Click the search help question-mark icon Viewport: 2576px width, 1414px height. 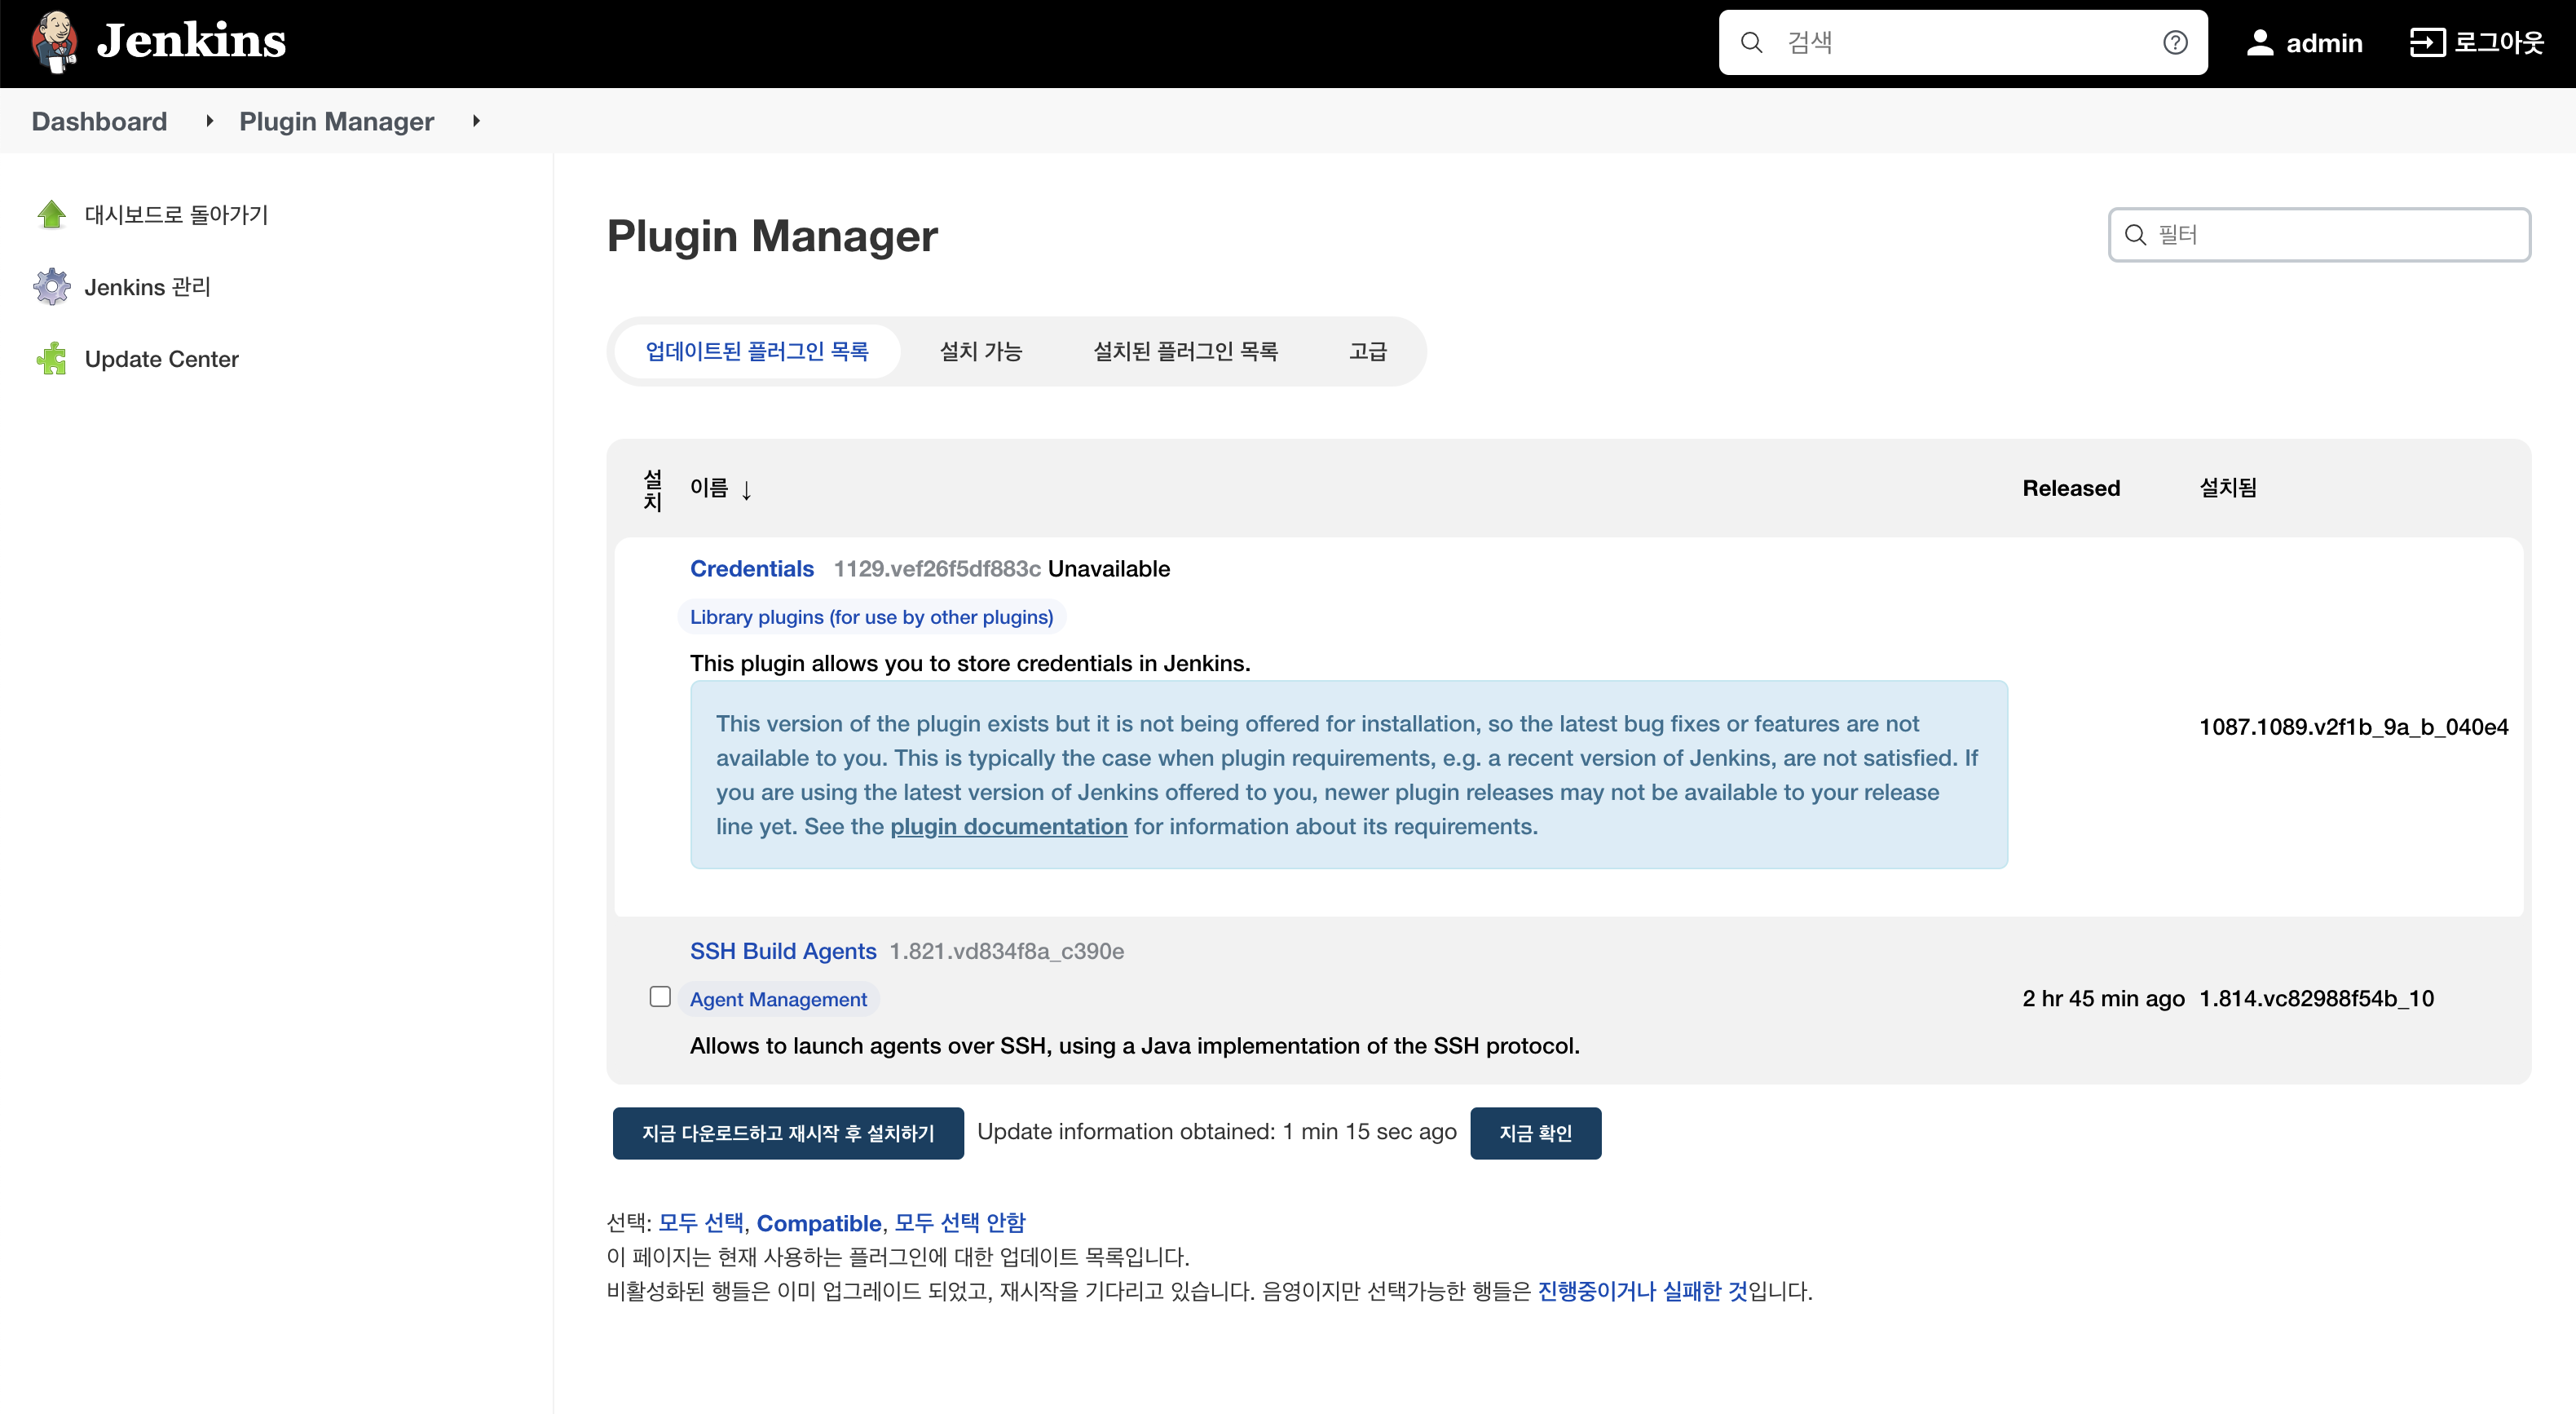2175,42
